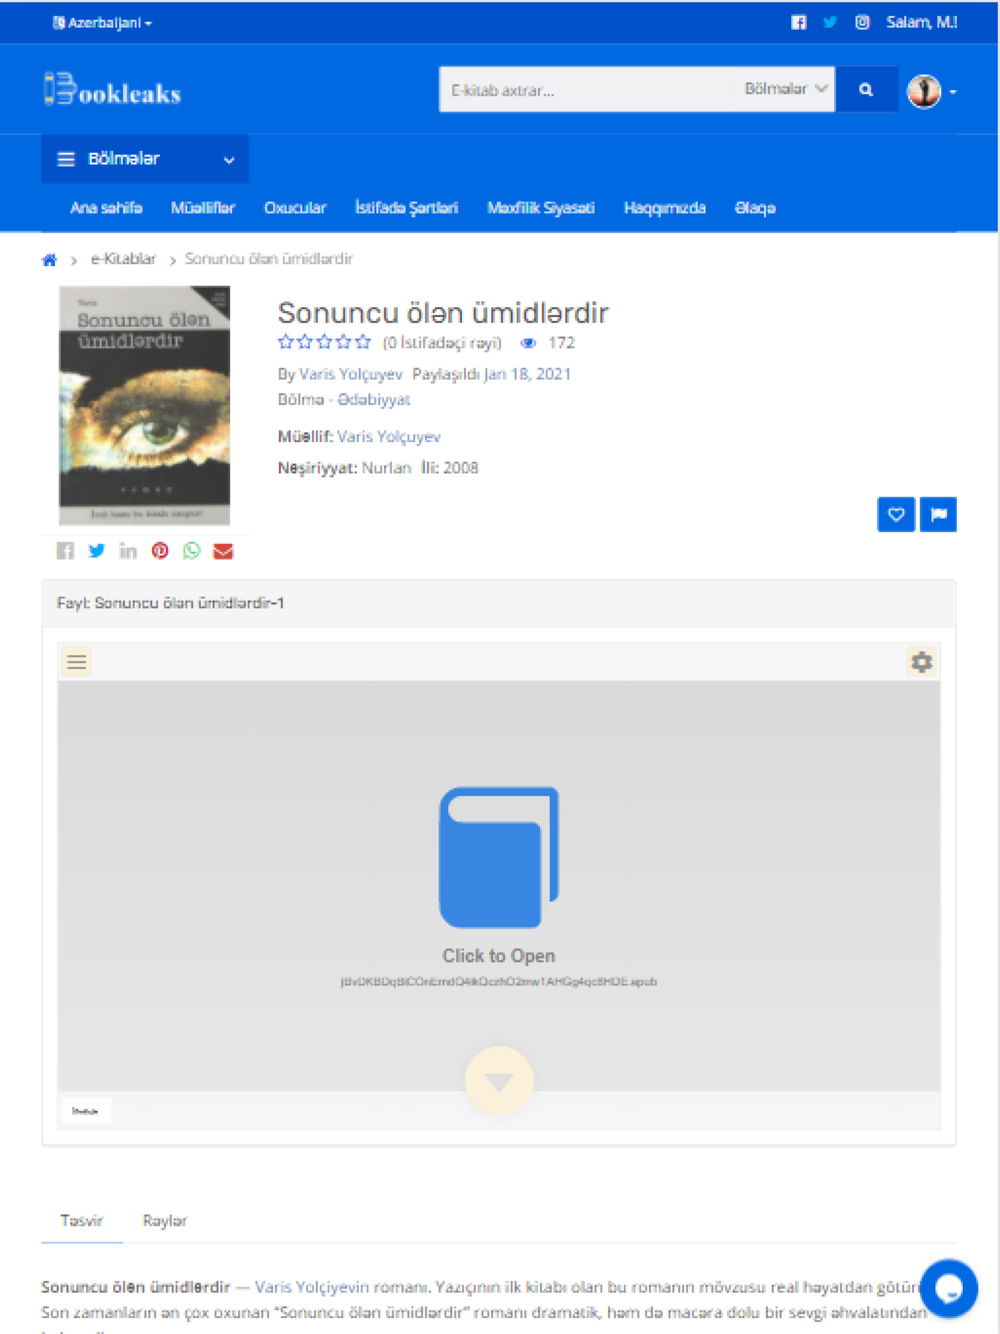Open the reader settings gear

click(x=921, y=662)
